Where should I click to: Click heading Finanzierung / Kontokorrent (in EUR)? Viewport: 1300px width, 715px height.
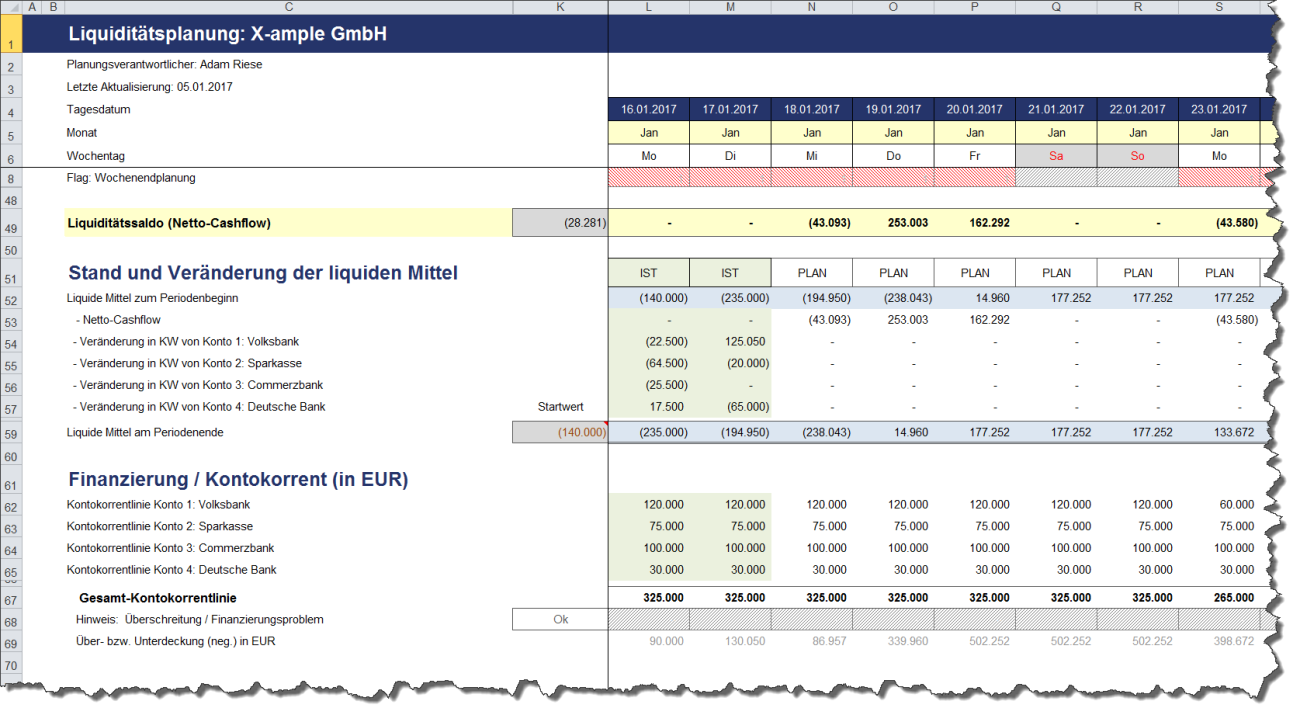point(238,480)
